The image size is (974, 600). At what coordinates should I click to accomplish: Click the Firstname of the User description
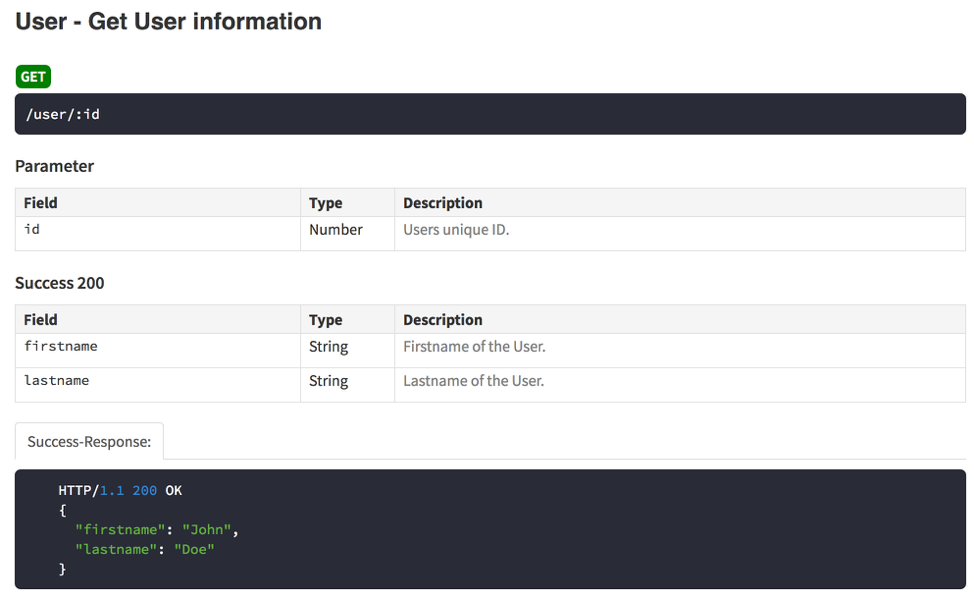coord(474,347)
